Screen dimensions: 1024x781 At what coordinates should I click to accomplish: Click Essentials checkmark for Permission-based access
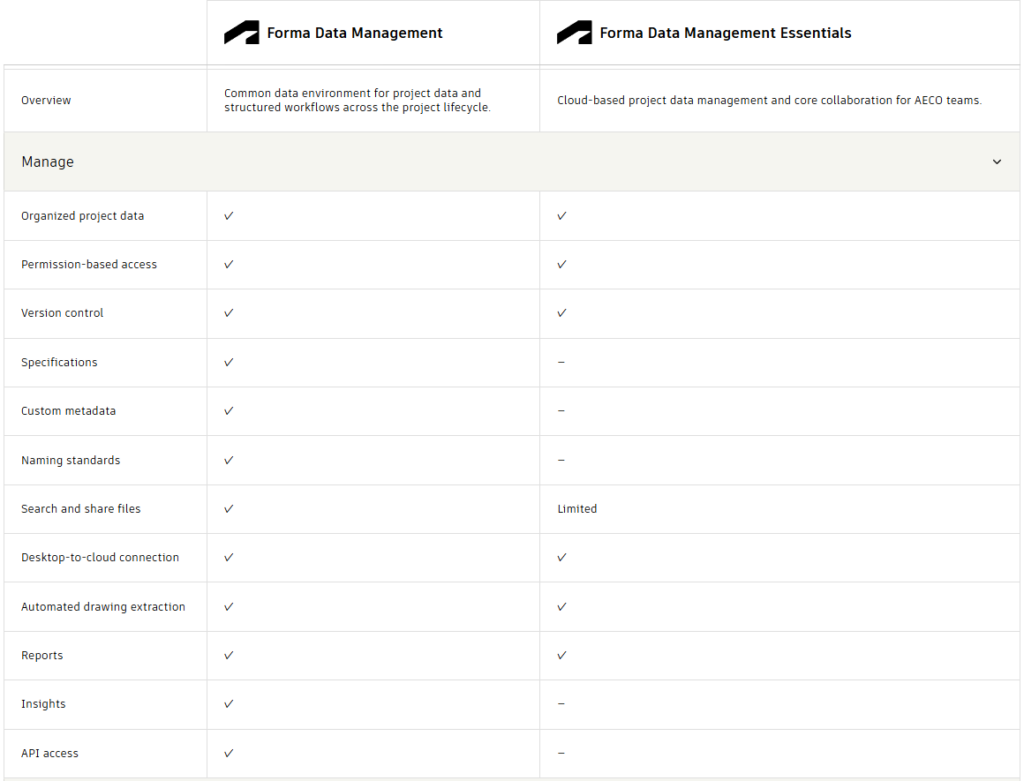click(x=562, y=264)
